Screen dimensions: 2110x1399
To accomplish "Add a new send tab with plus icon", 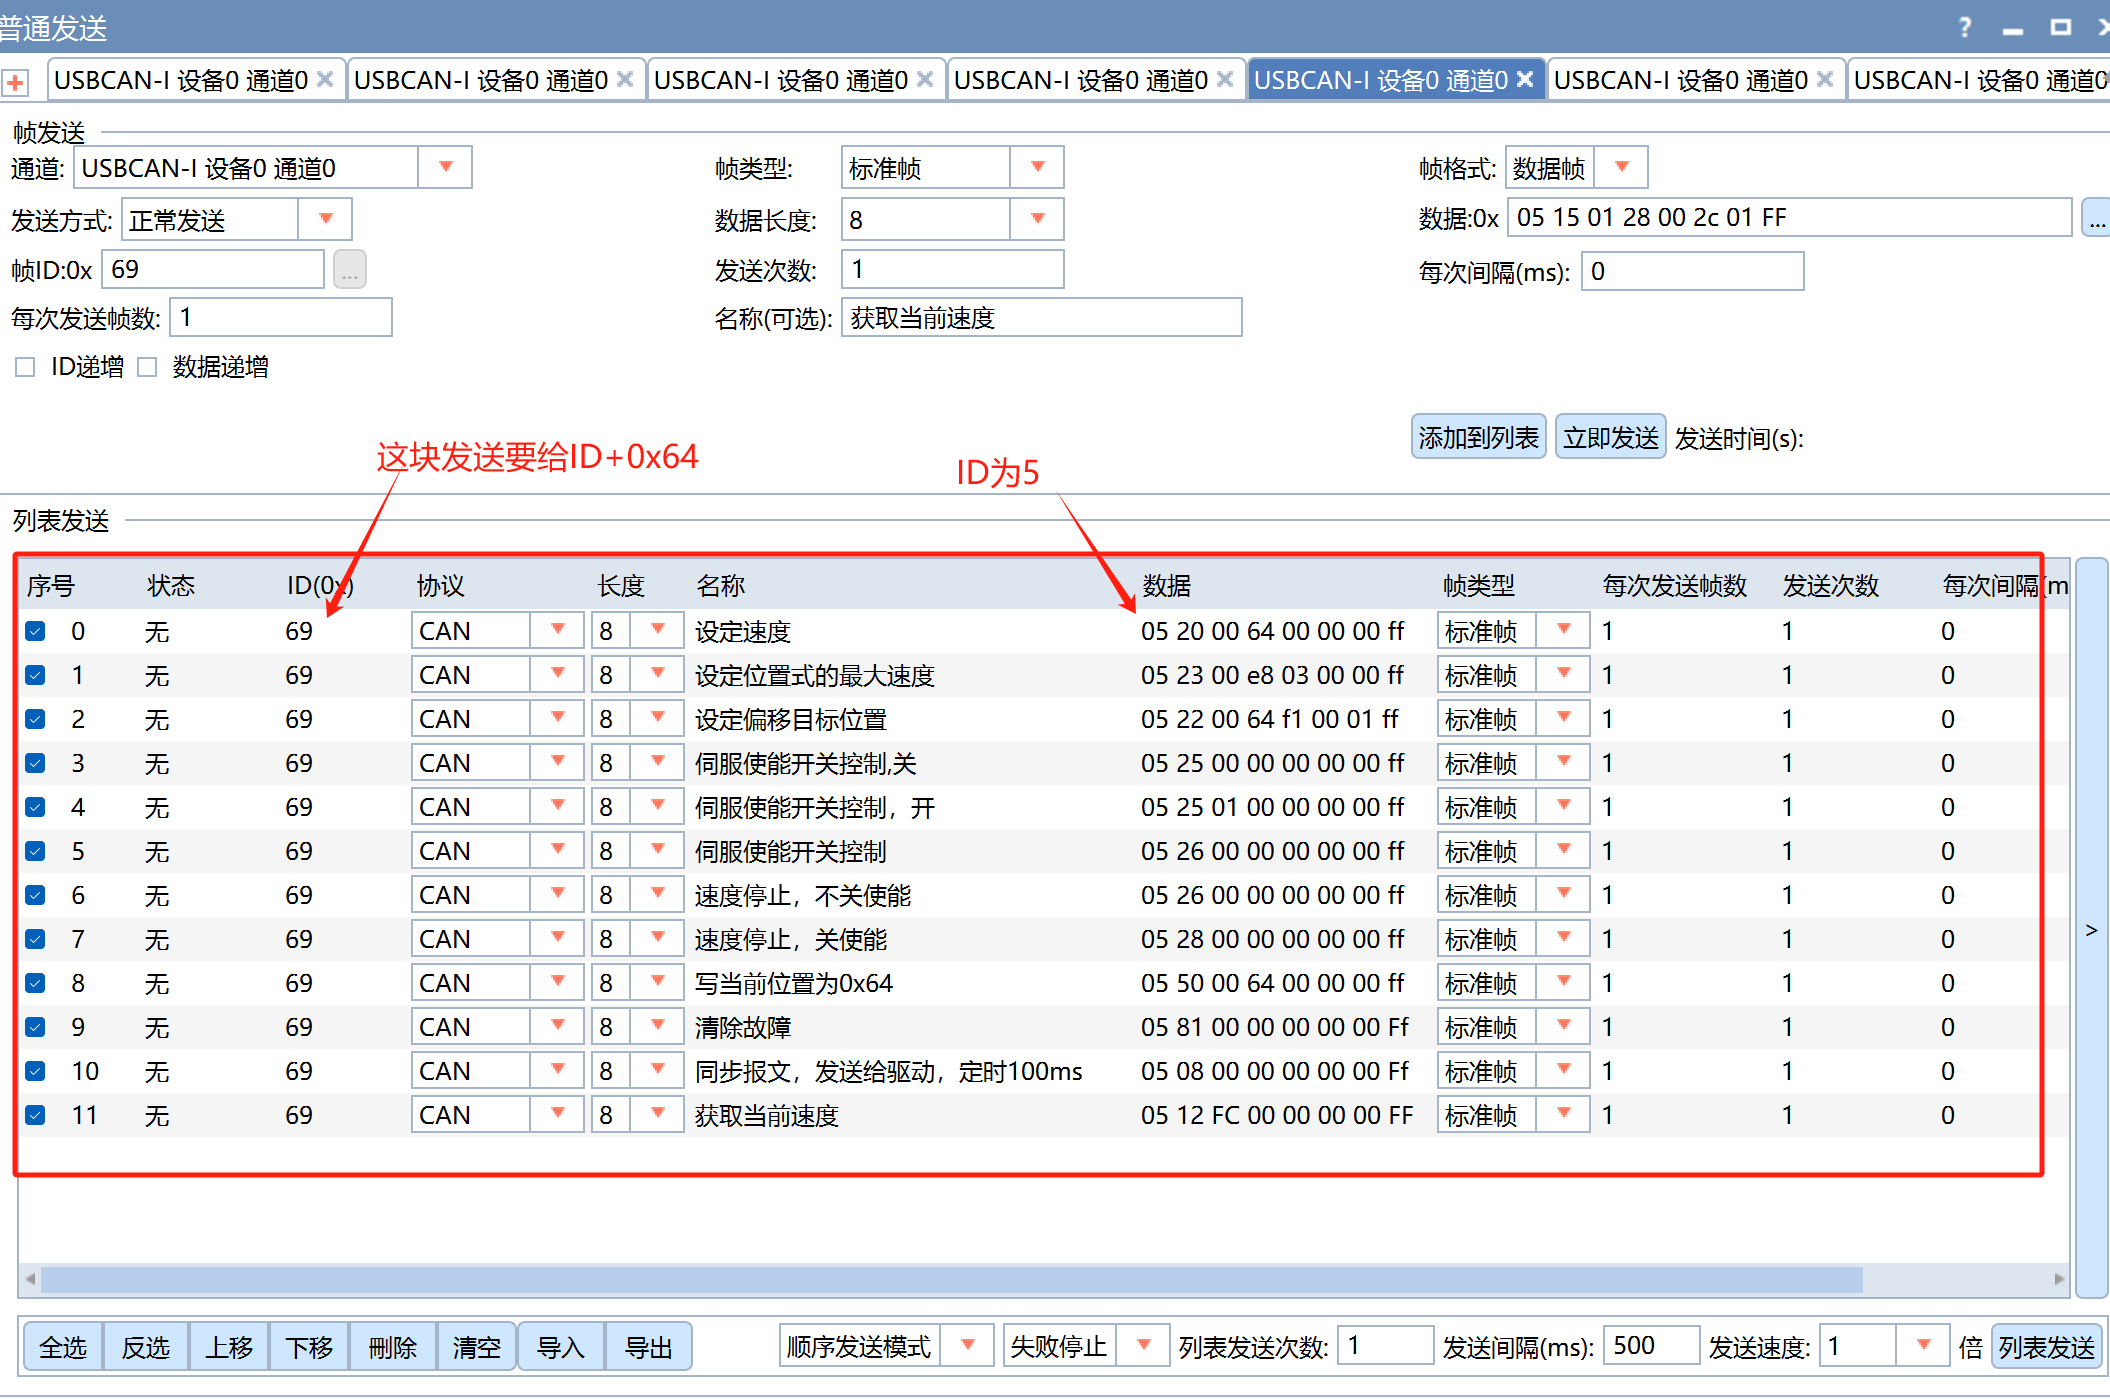I will [x=15, y=83].
